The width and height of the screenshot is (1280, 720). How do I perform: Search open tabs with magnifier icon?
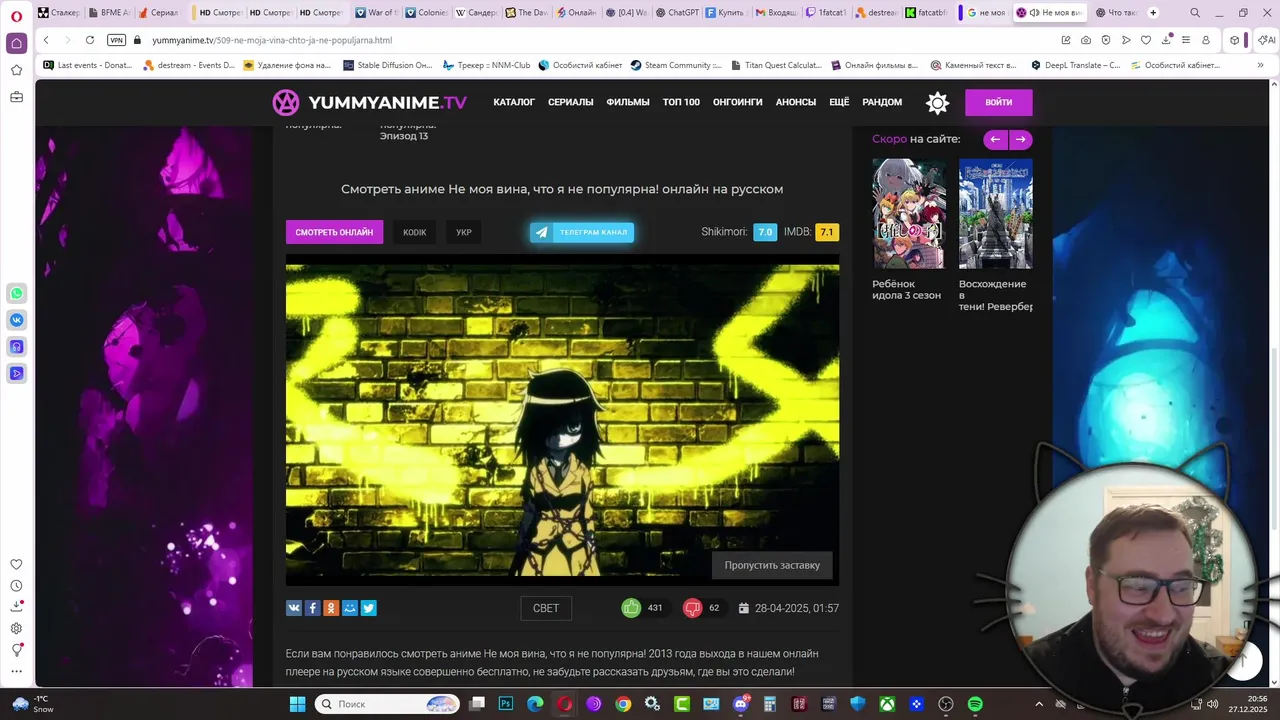coord(1195,13)
